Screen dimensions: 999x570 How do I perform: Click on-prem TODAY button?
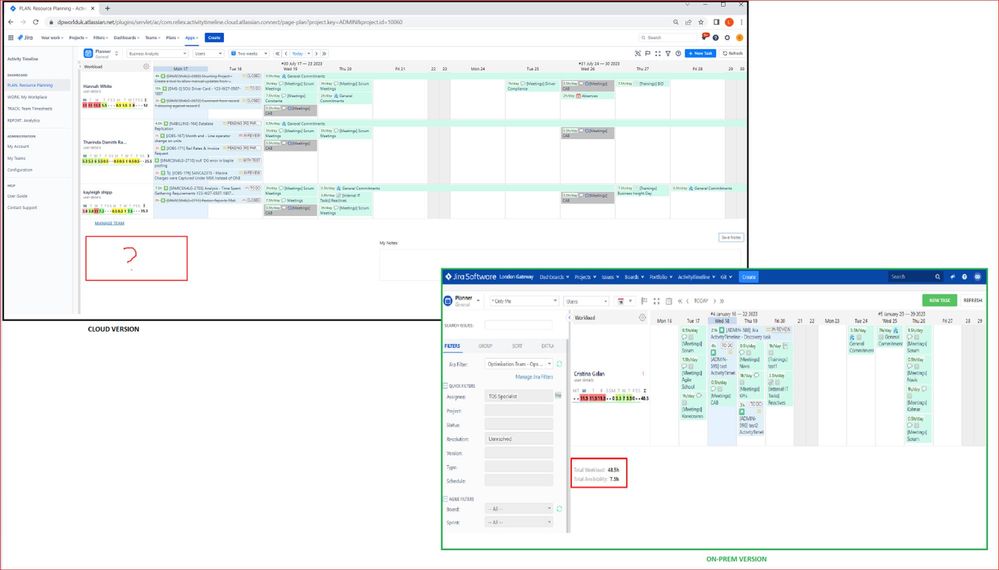tap(701, 301)
